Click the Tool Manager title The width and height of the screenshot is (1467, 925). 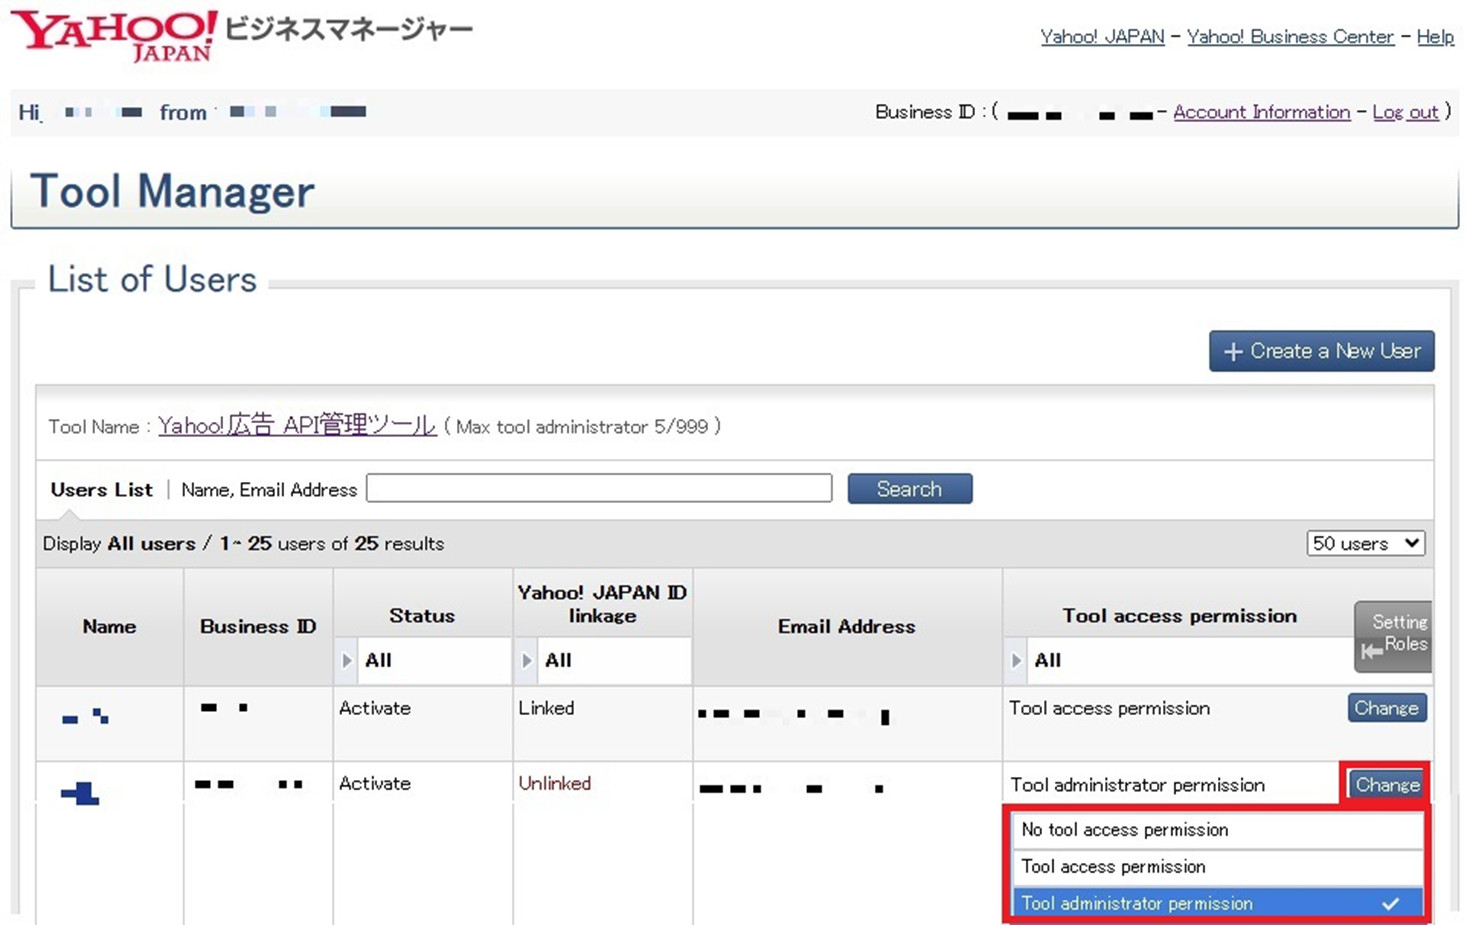[172, 191]
